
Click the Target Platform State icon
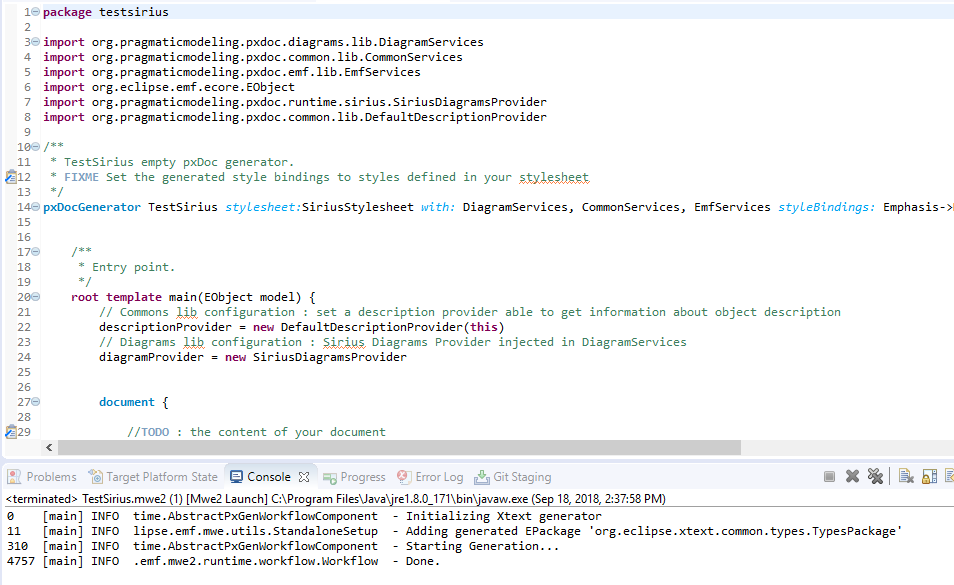96,477
